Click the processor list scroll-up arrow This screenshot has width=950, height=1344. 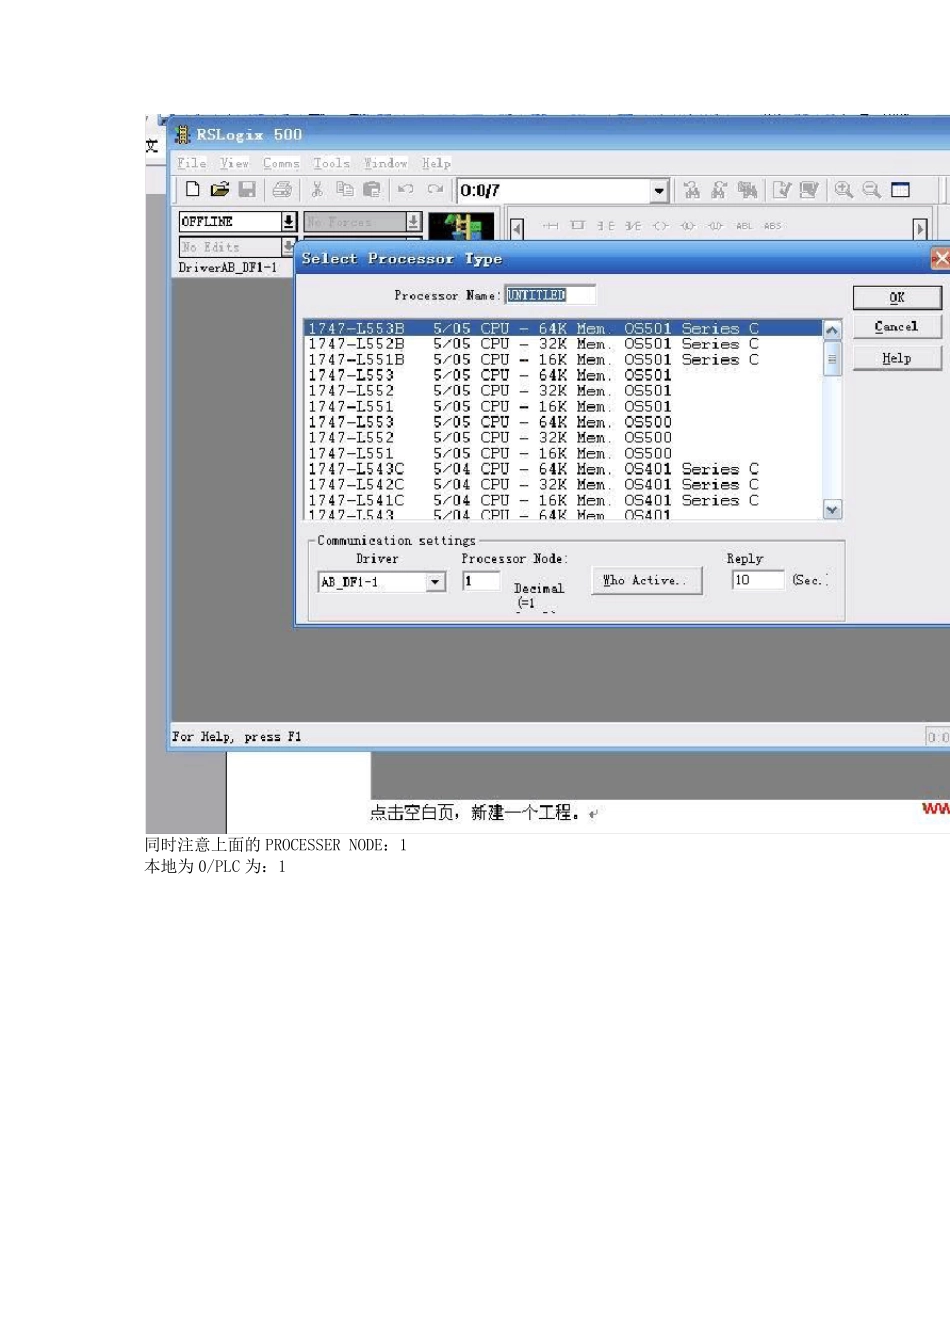[832, 330]
